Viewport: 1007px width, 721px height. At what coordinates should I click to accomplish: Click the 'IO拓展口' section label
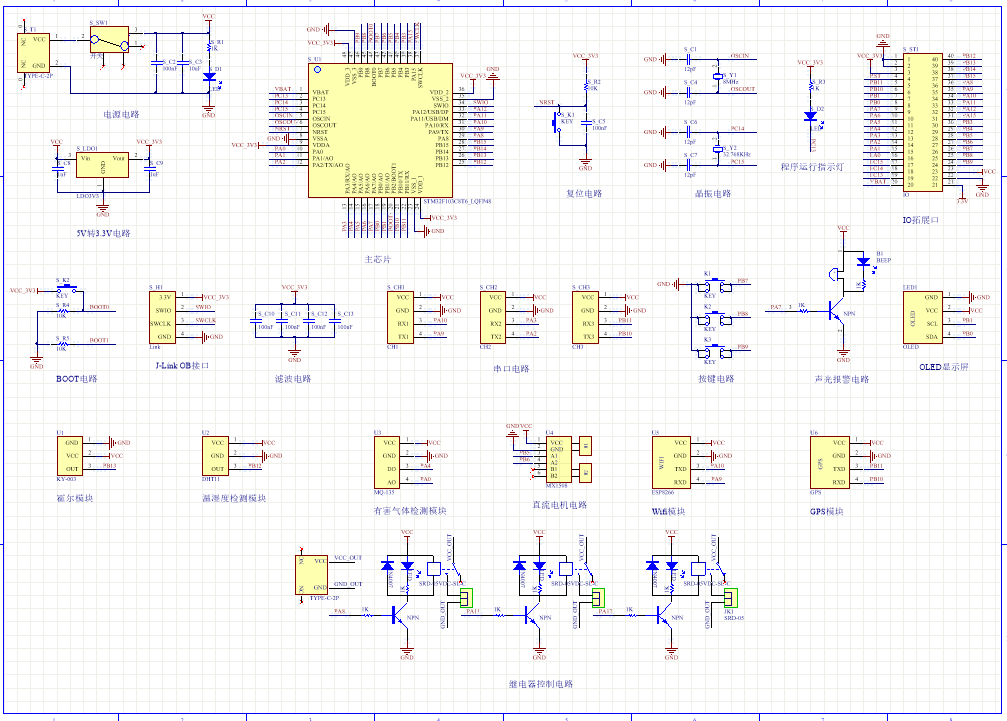(x=921, y=220)
